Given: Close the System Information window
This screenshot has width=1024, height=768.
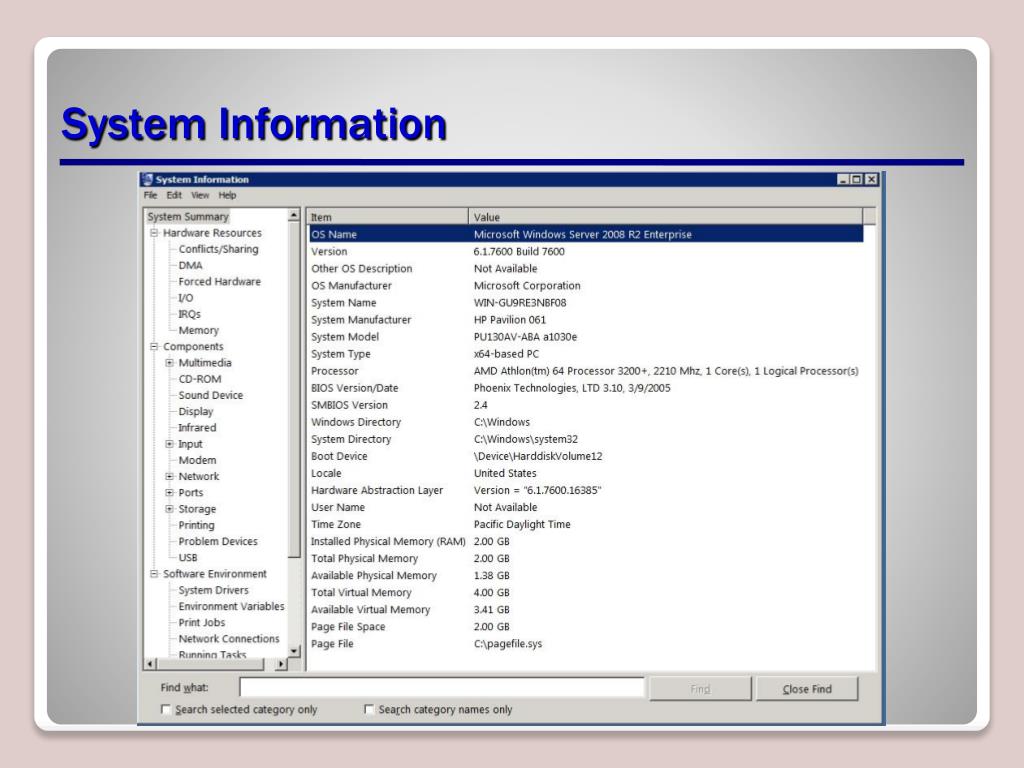Looking at the screenshot, I should click(x=871, y=180).
